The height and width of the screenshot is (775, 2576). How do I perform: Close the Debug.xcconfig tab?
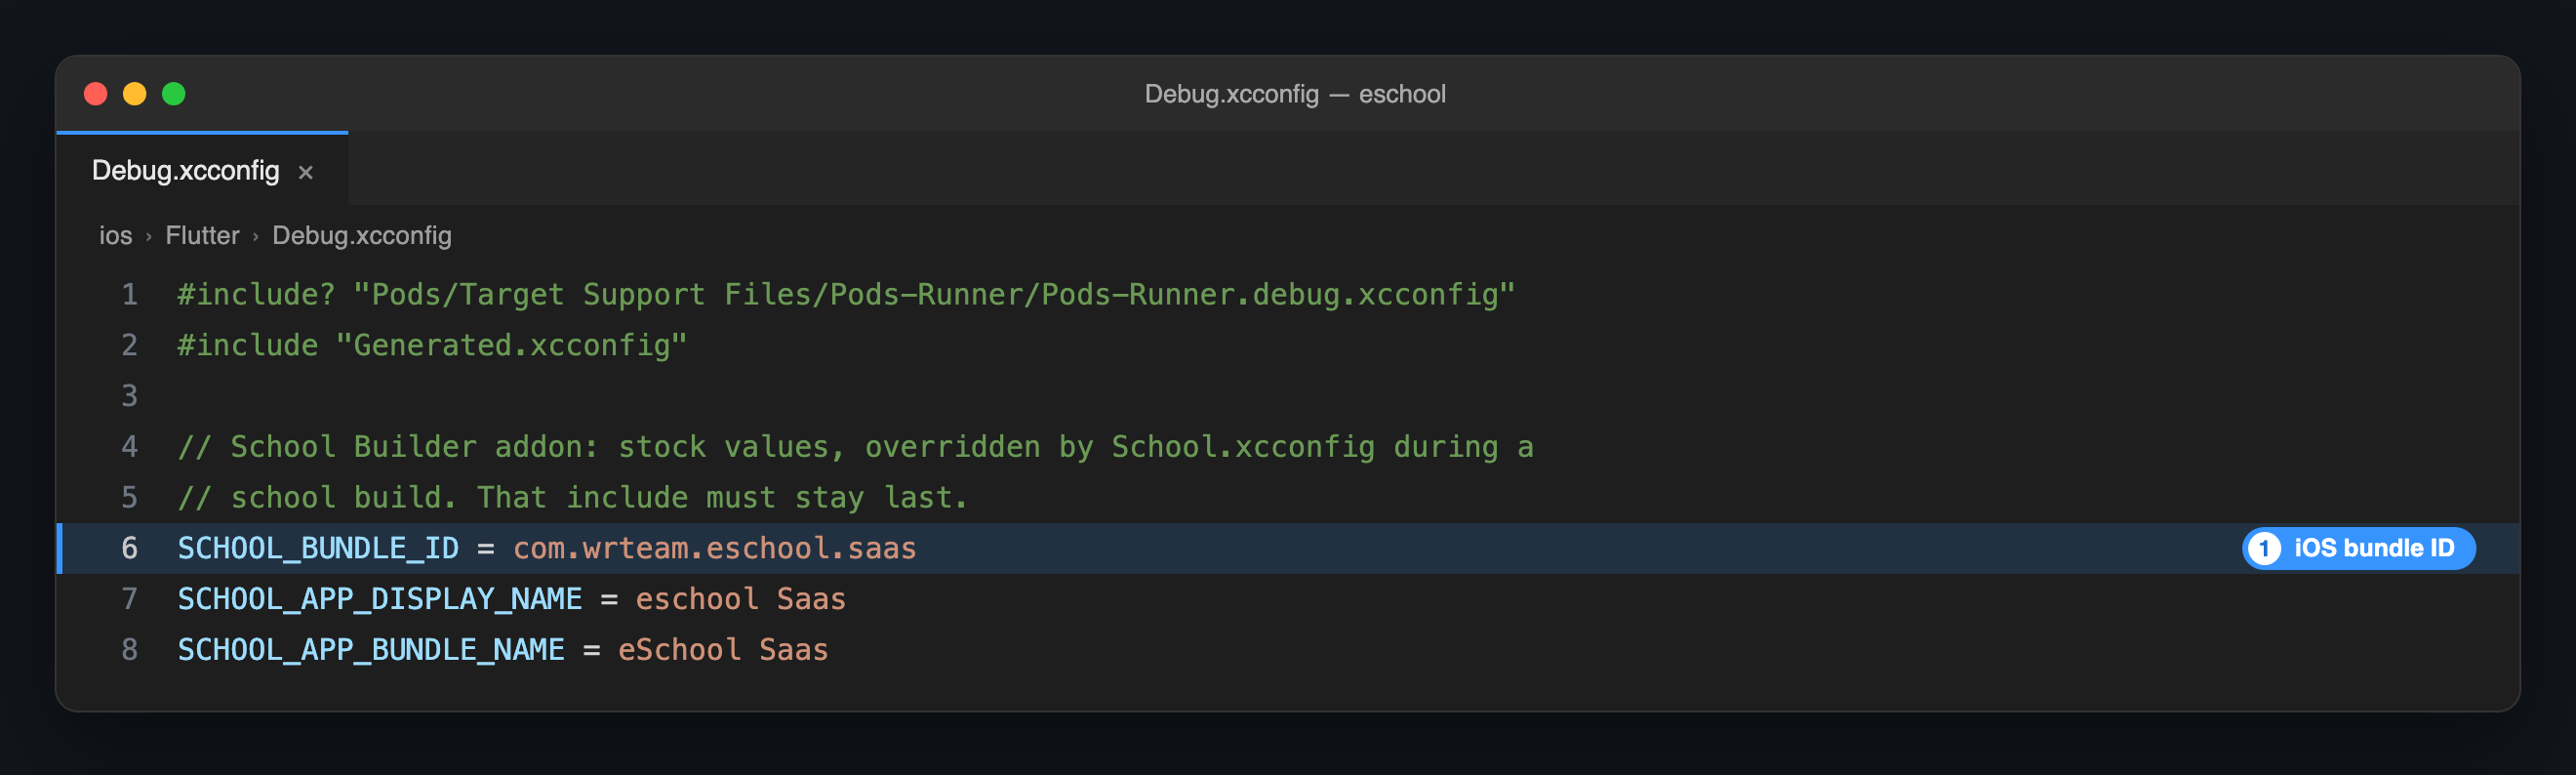(x=306, y=172)
